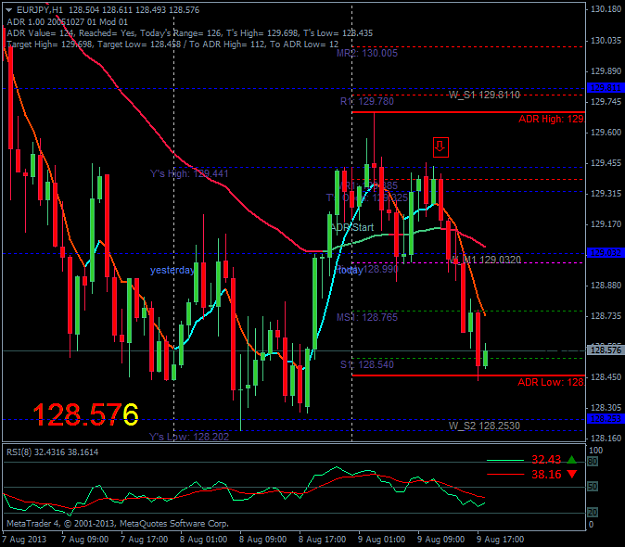Select the ADR Low label in red

[550, 382]
